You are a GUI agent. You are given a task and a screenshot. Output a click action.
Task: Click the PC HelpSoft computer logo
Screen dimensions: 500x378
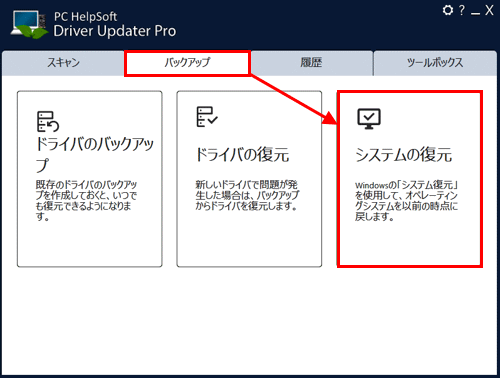point(29,24)
